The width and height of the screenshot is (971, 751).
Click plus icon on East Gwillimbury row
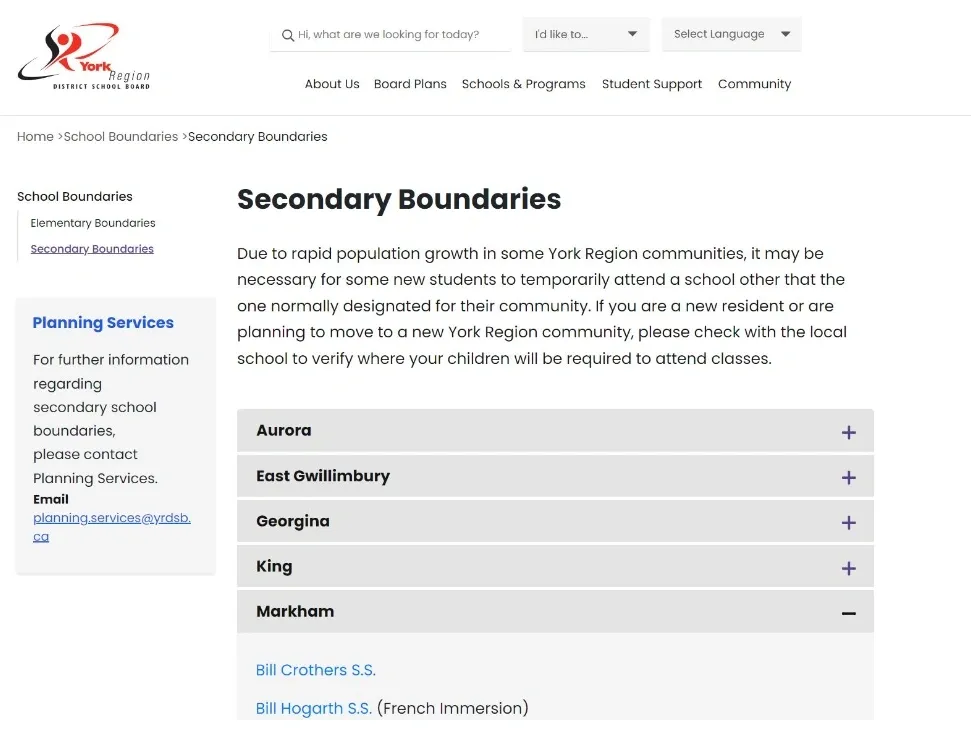click(x=848, y=477)
